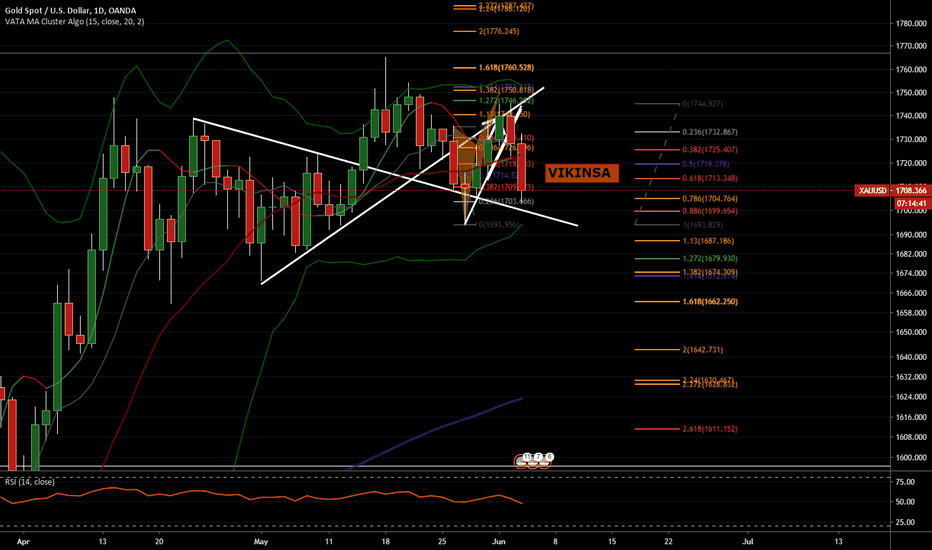The image size is (932, 550).
Task: Click the 1.618(1662.250) Fibonacci level
Action: tap(710, 301)
